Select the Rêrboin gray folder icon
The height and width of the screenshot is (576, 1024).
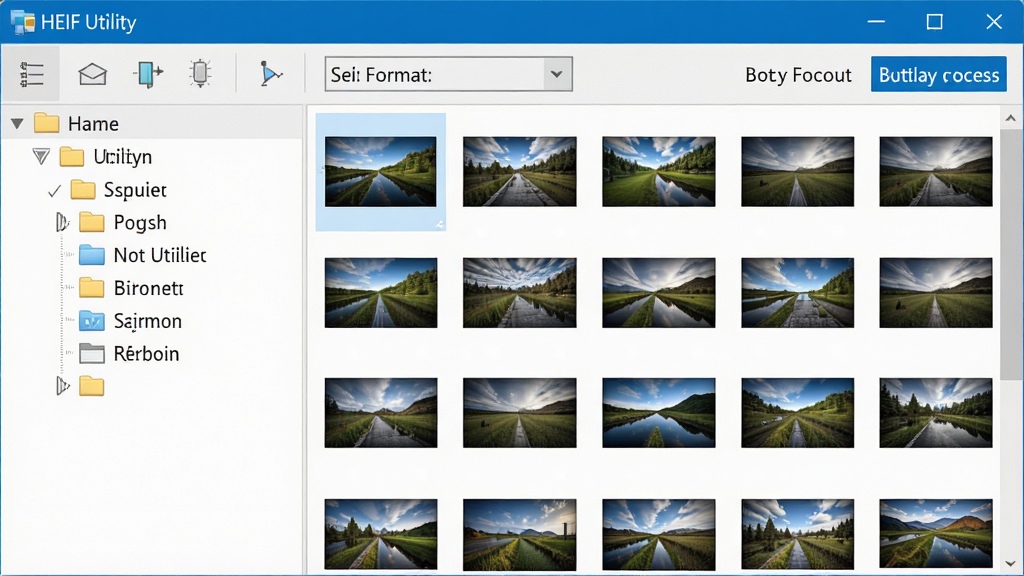coord(91,353)
